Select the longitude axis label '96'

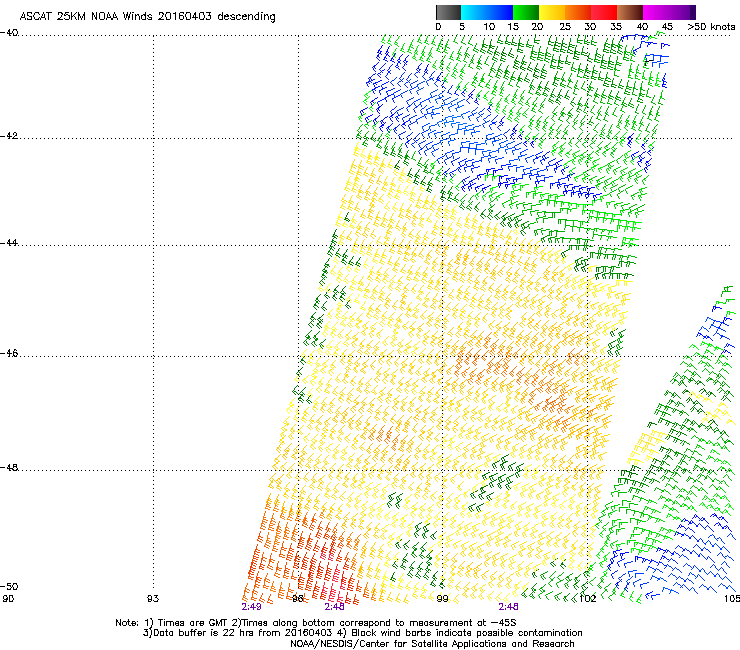pyautogui.click(x=298, y=599)
